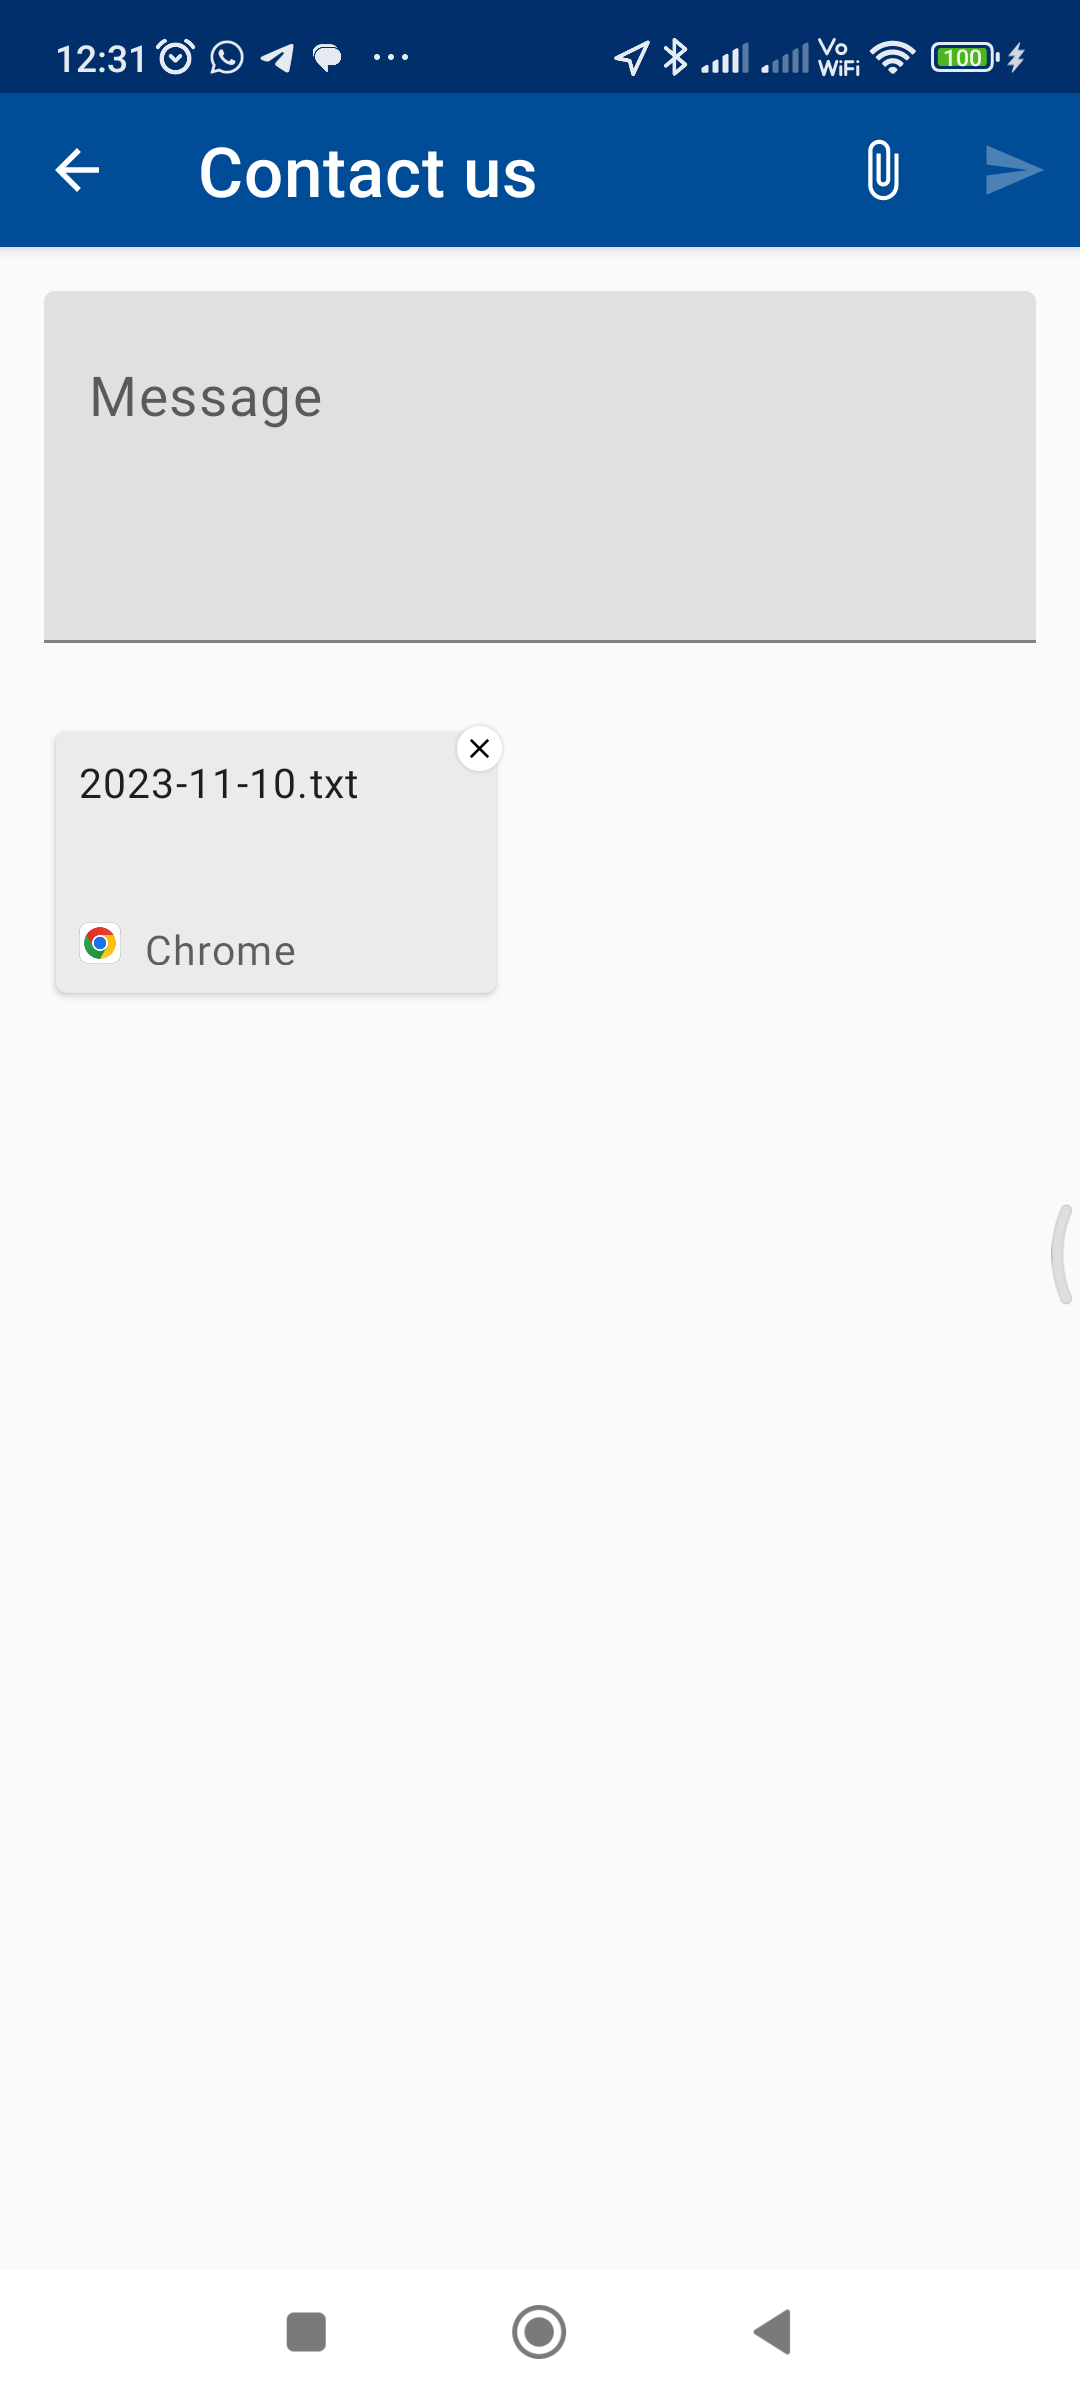
Task: Send the message with arrow icon
Action: coord(1014,170)
